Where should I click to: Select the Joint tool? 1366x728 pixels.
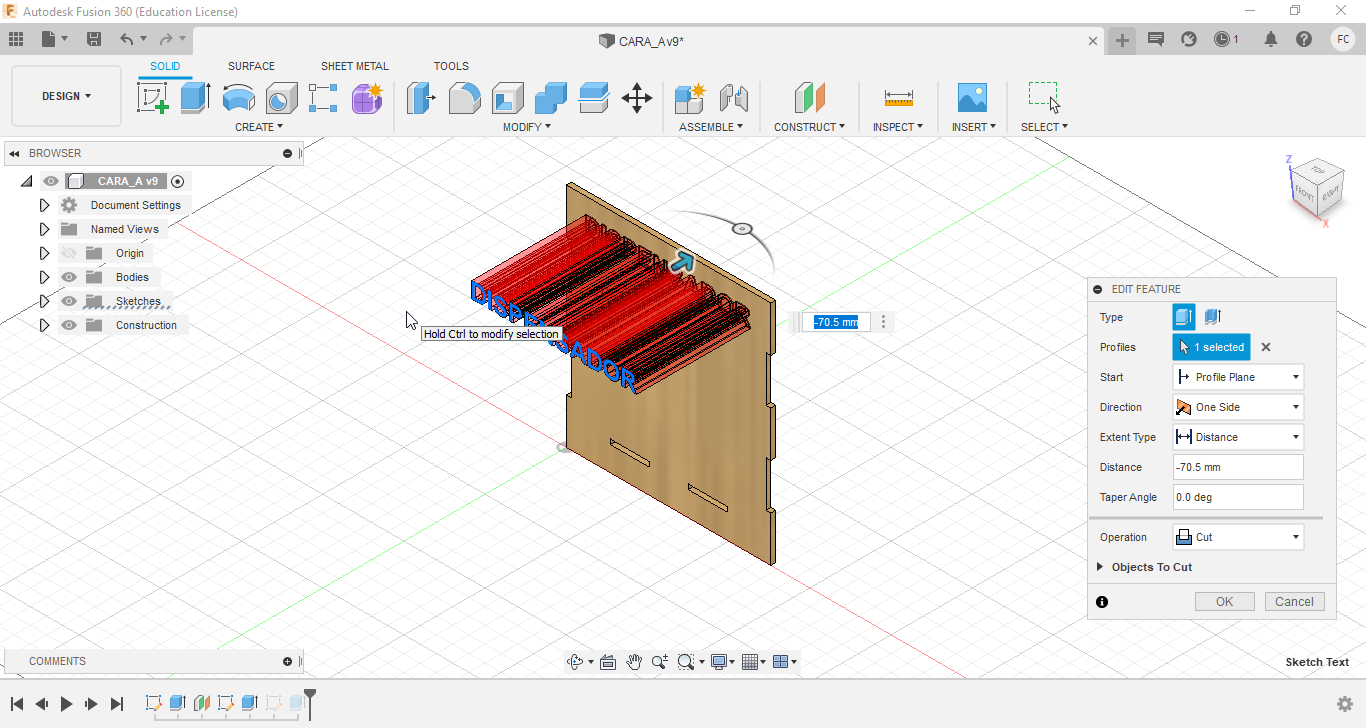click(x=733, y=98)
